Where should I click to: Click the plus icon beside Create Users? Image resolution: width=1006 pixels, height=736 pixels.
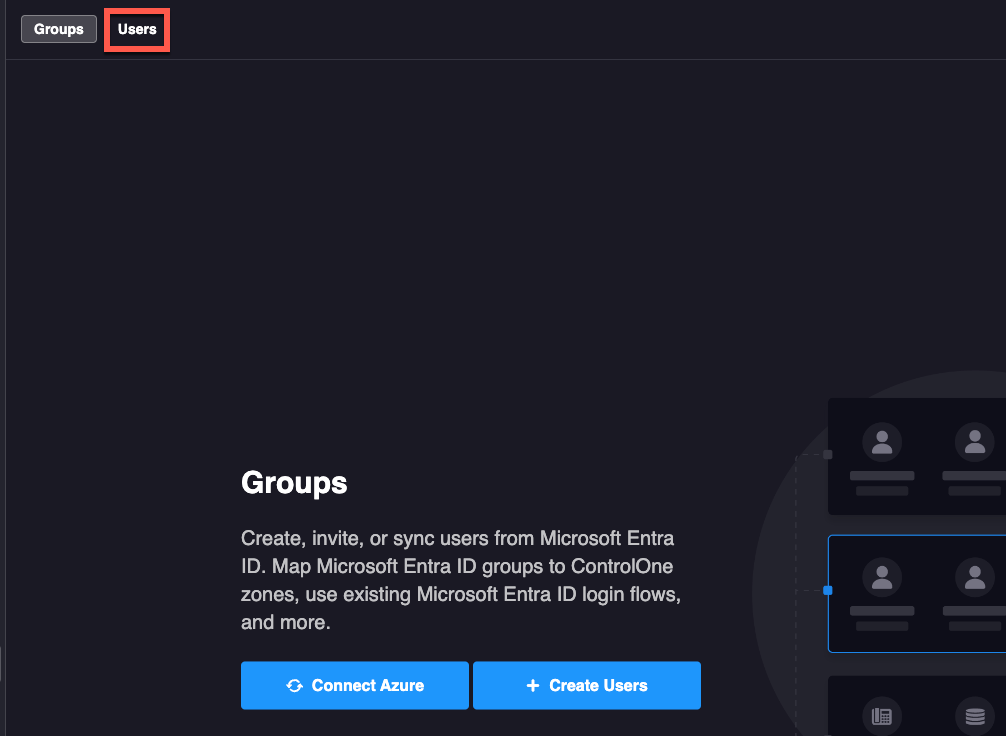click(x=532, y=686)
